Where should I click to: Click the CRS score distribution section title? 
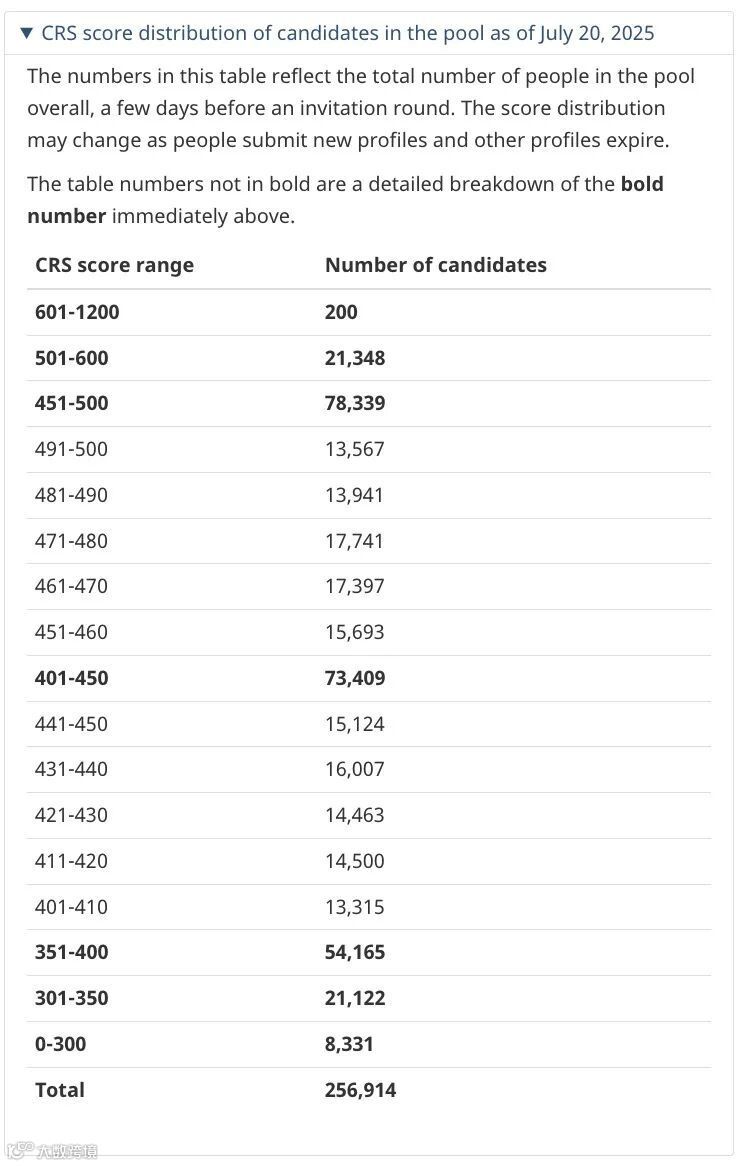[x=348, y=33]
